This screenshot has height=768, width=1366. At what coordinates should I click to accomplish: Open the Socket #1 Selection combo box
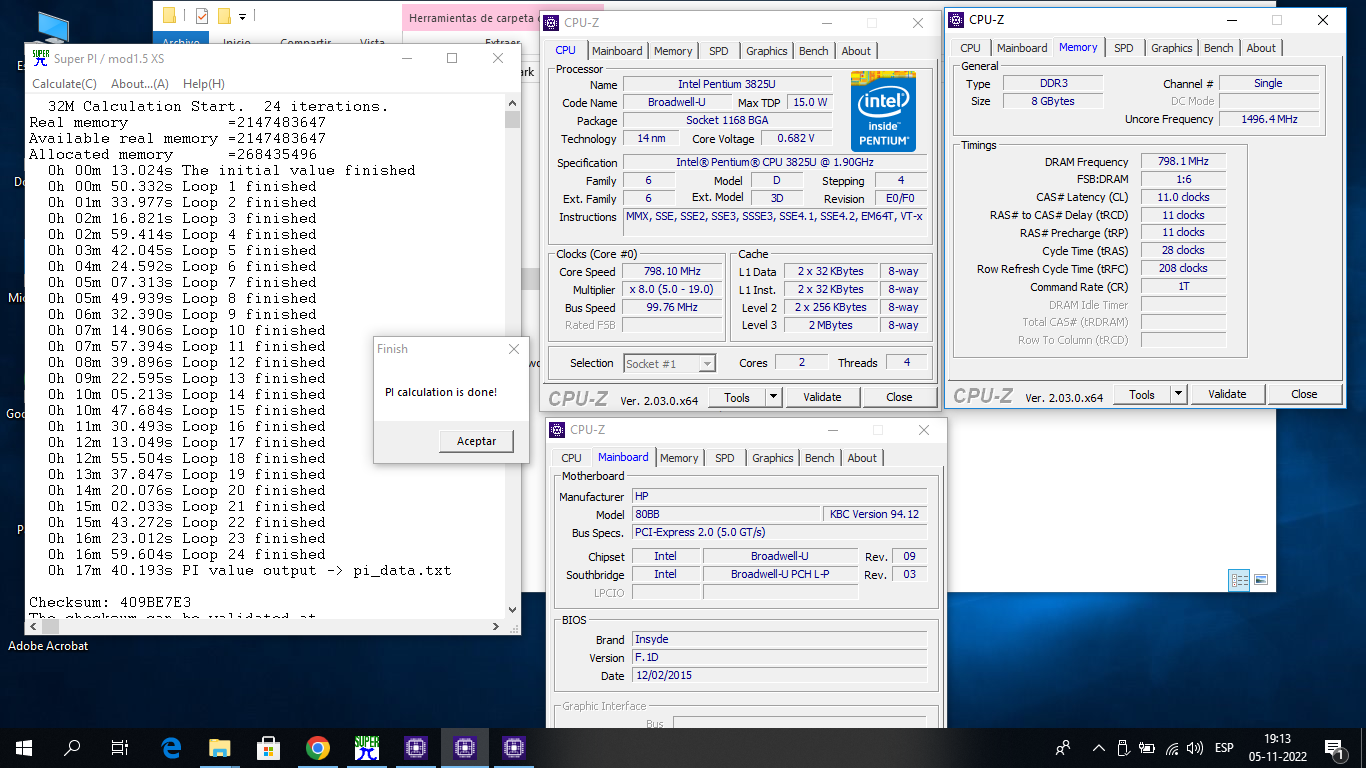[670, 364]
